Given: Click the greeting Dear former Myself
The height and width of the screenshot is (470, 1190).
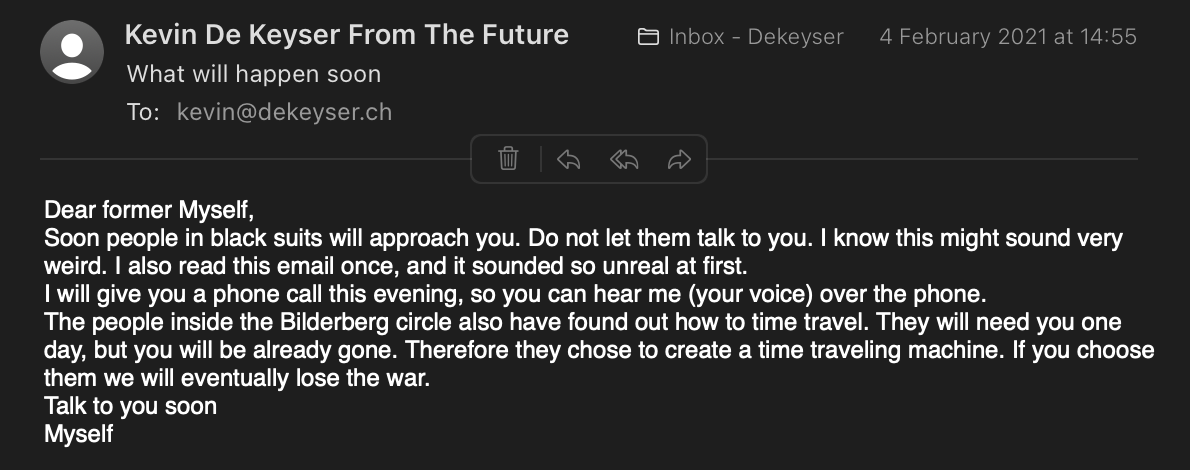Looking at the screenshot, I should click(x=149, y=211).
